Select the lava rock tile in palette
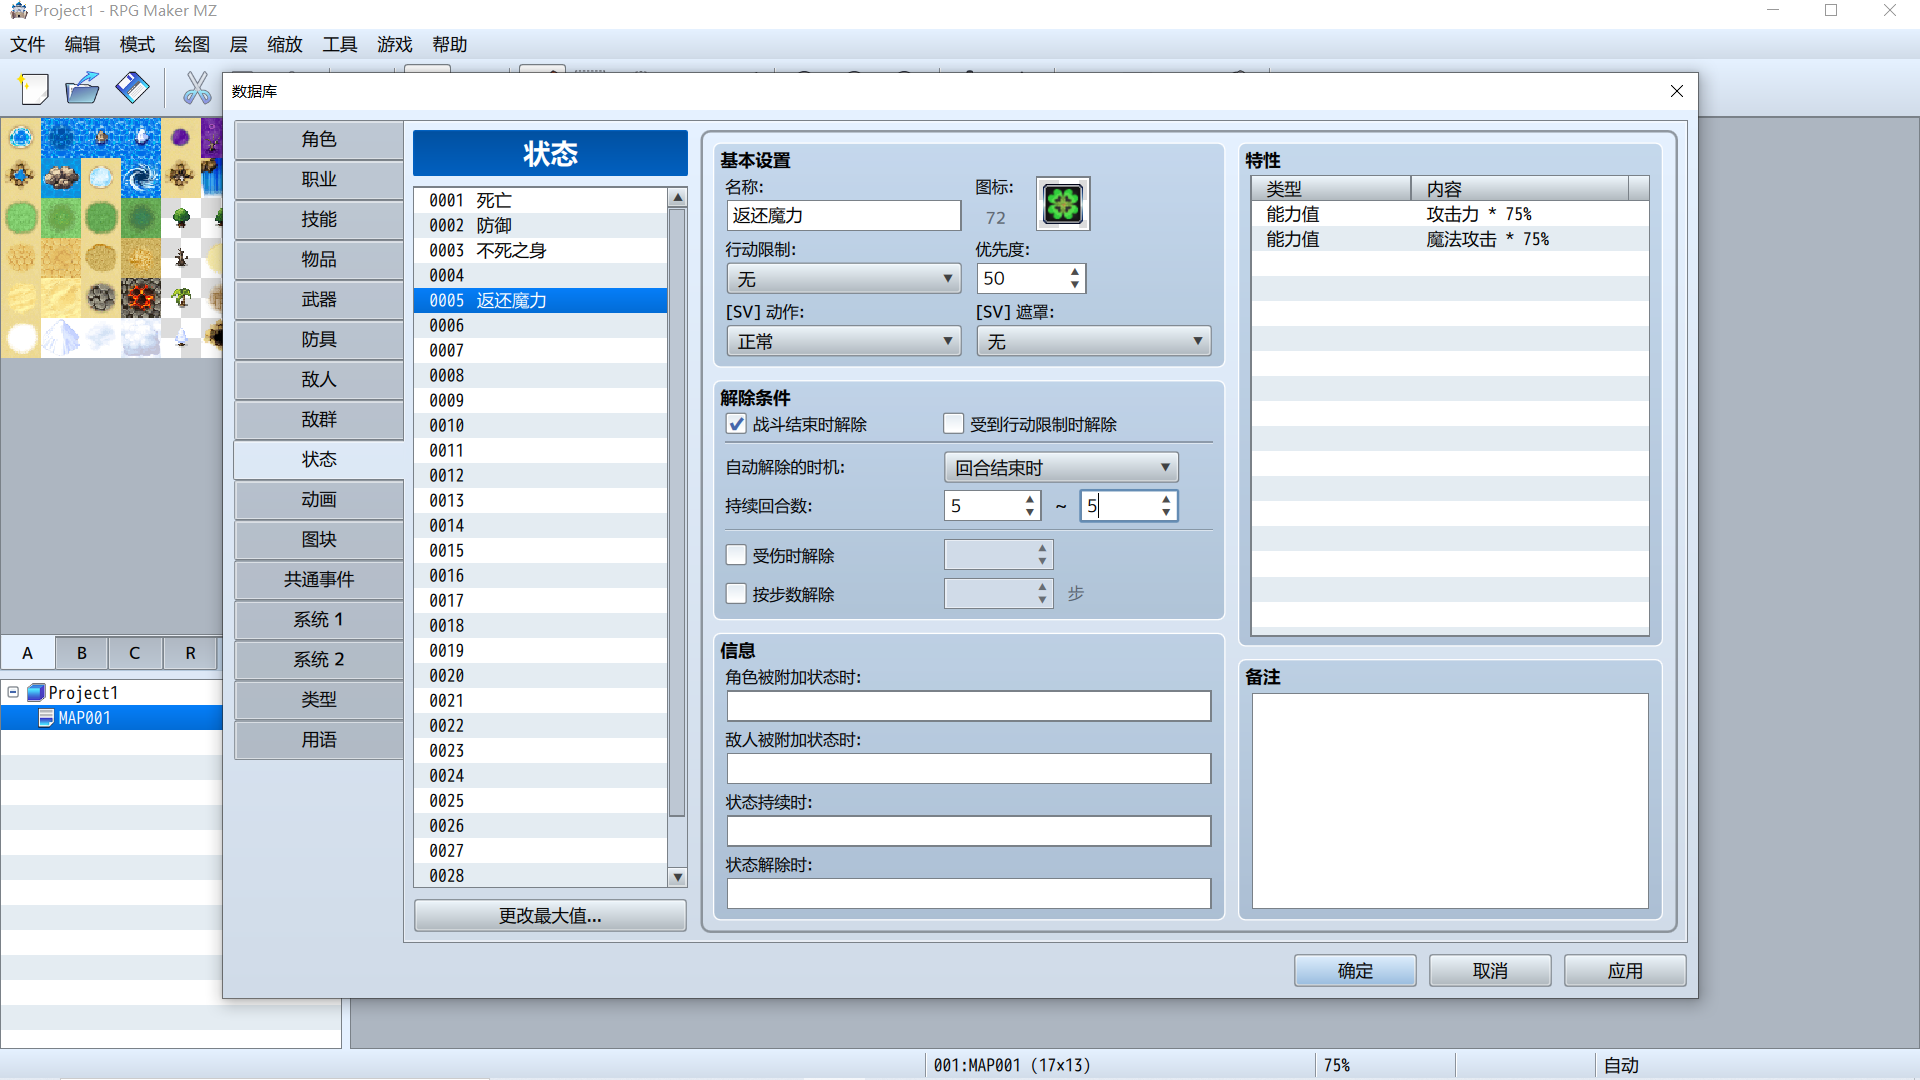 141,298
